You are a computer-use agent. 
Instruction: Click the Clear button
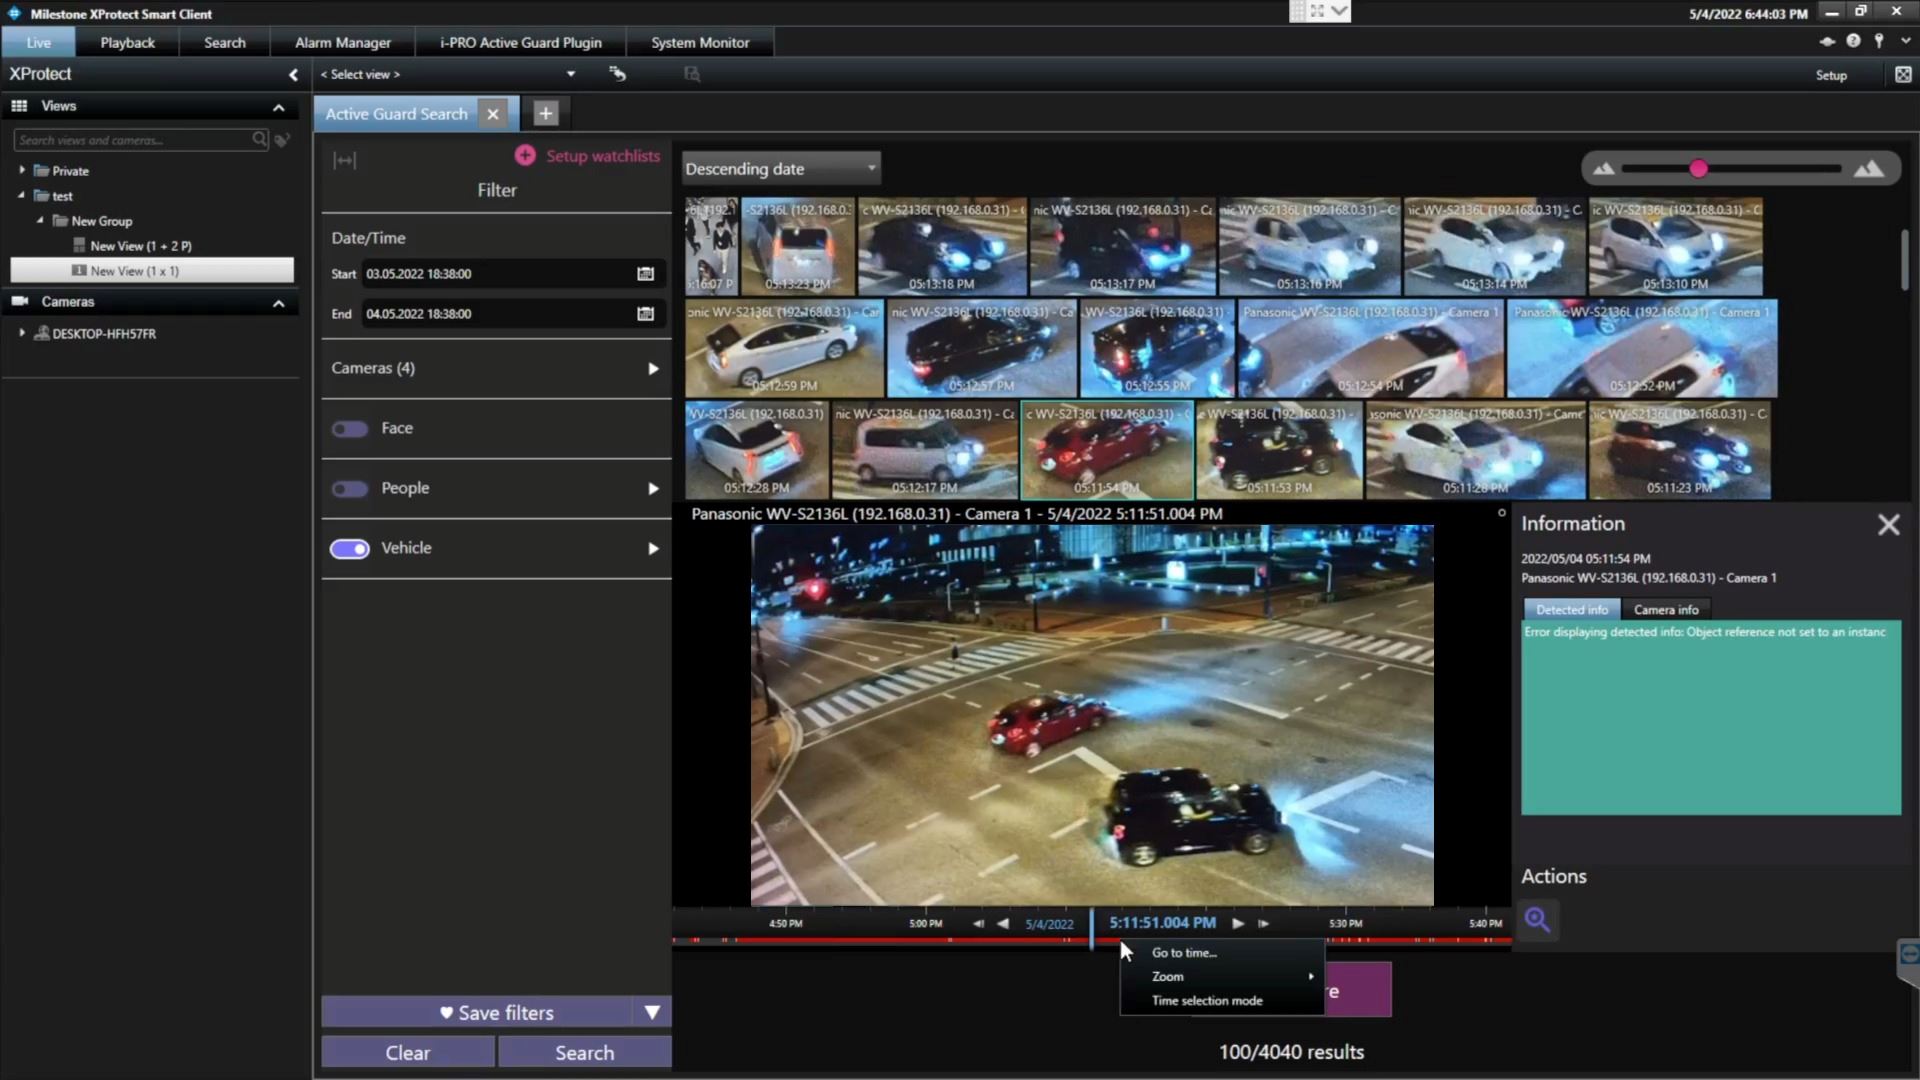pyautogui.click(x=407, y=1052)
